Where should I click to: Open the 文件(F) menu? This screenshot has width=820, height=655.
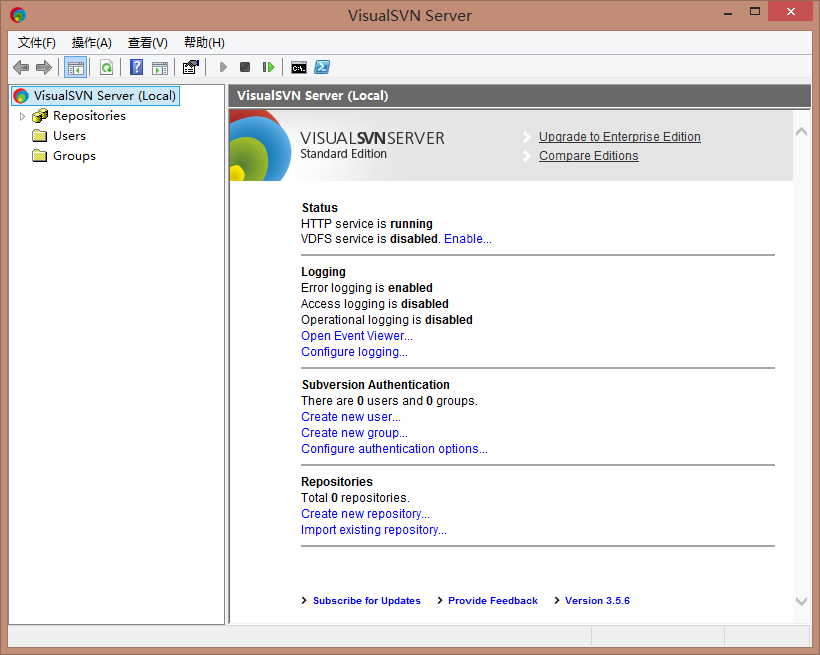point(37,42)
